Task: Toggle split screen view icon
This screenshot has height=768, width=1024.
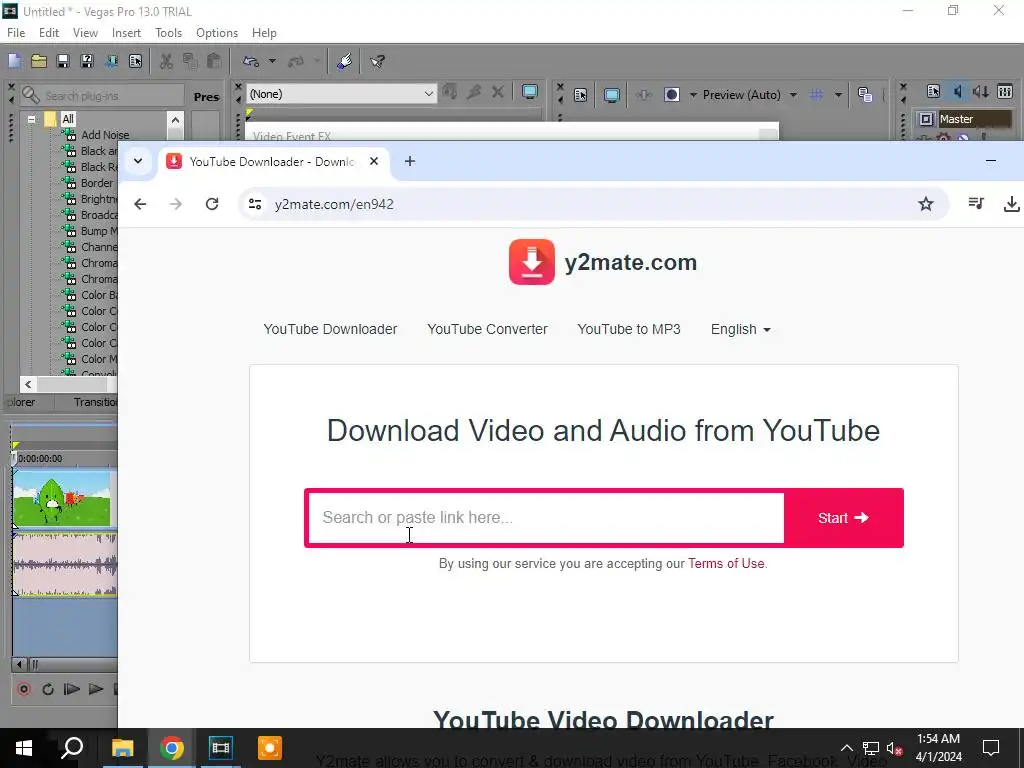Action: click(671, 95)
